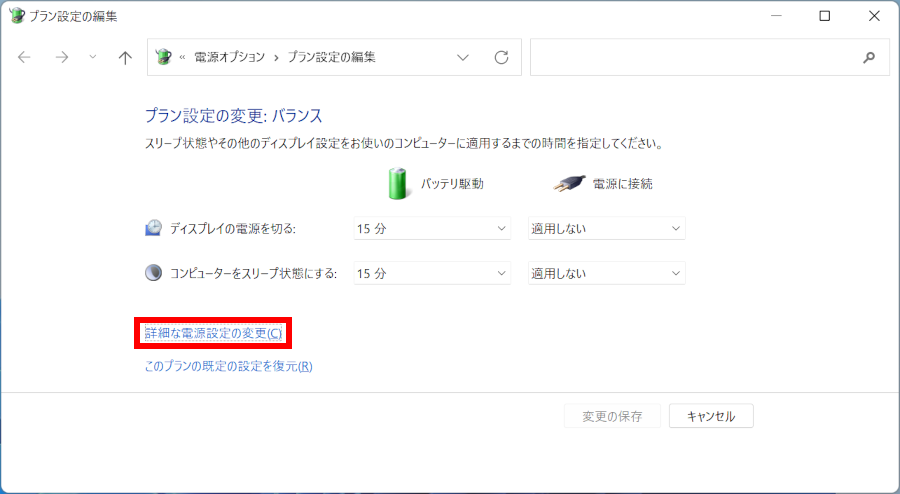Maximize the プラン設定の編集 window
This screenshot has width=900, height=494.
[825, 16]
